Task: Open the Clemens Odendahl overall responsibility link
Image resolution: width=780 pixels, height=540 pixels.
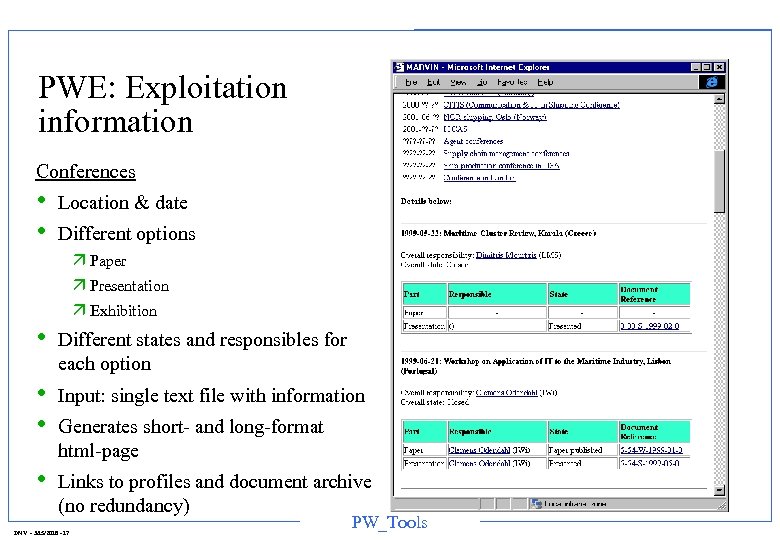Action: click(x=506, y=392)
